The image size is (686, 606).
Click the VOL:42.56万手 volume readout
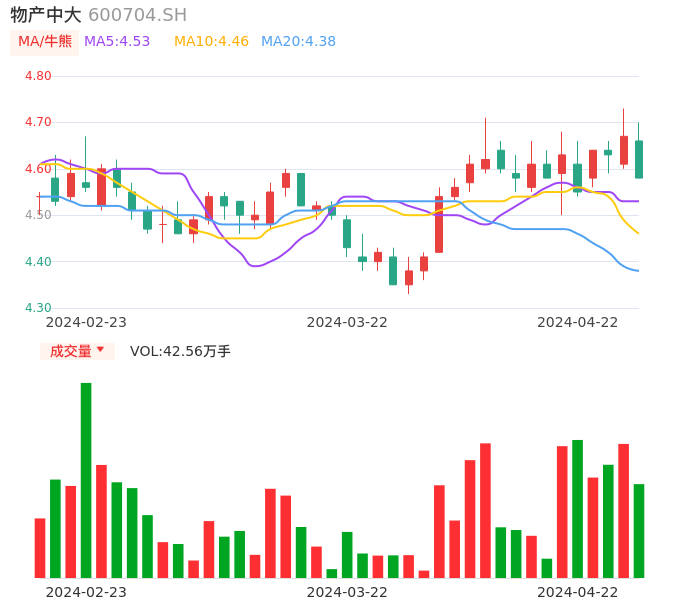coord(180,351)
